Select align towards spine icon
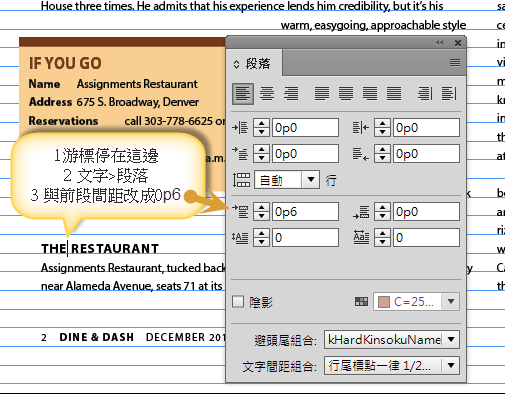The image size is (505, 394). (425, 94)
